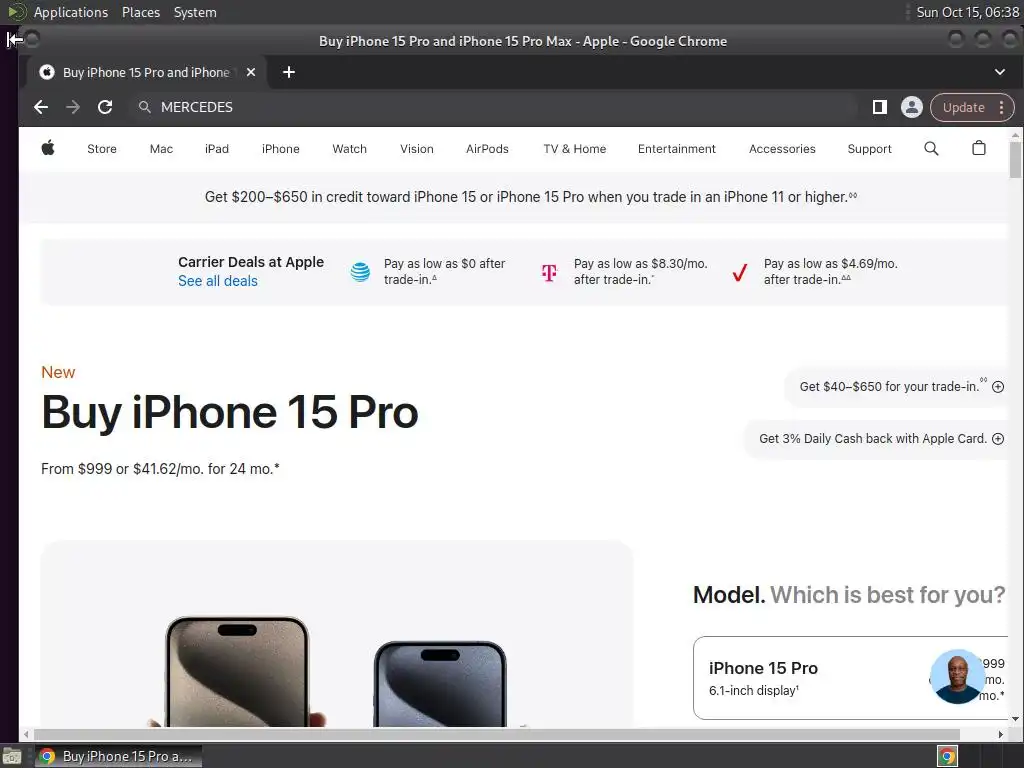Open the Entertainment menu
This screenshot has height=768, width=1024.
(677, 149)
